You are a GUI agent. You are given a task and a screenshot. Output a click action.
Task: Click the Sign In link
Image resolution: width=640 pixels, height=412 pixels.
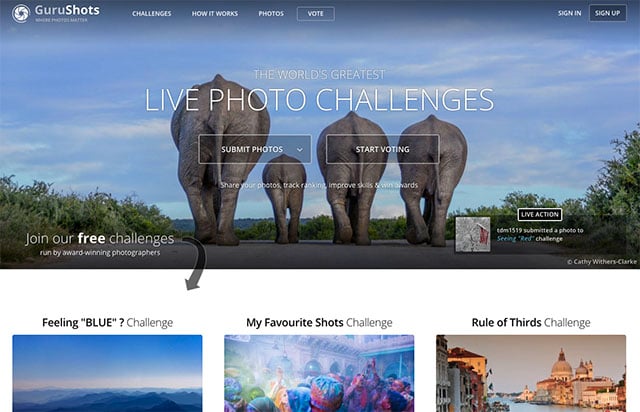click(569, 13)
